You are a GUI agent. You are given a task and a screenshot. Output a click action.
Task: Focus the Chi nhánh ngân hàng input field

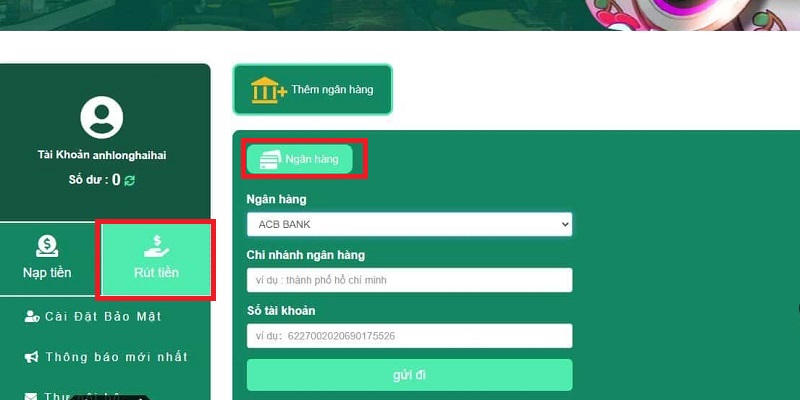pos(409,280)
